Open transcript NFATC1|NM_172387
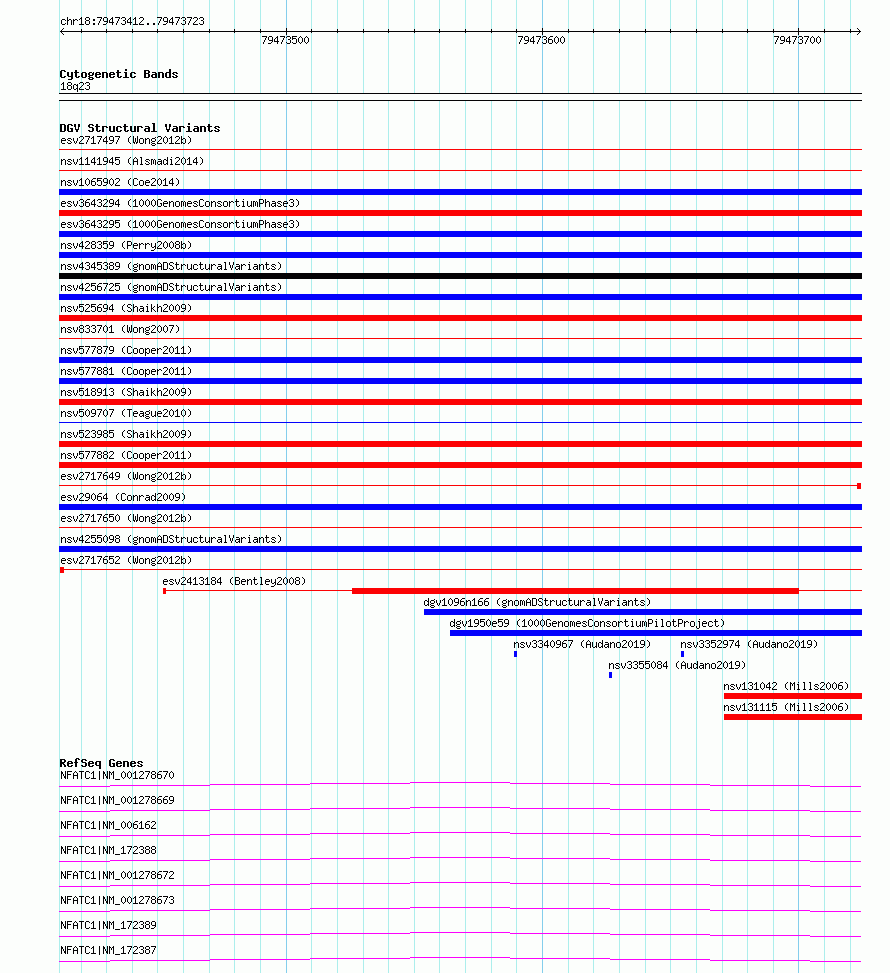The image size is (890, 973). (x=108, y=950)
